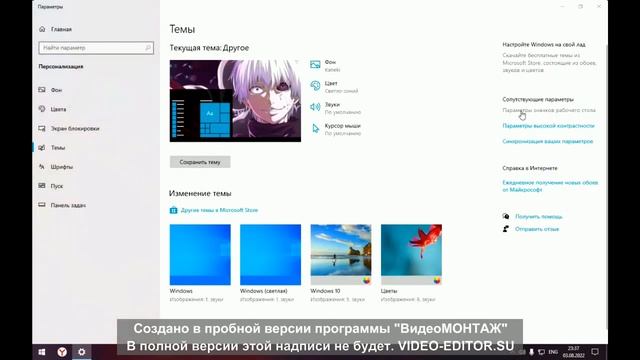640x360 pixels.
Task: Open the Звуки speaker icon
Action: point(315,107)
